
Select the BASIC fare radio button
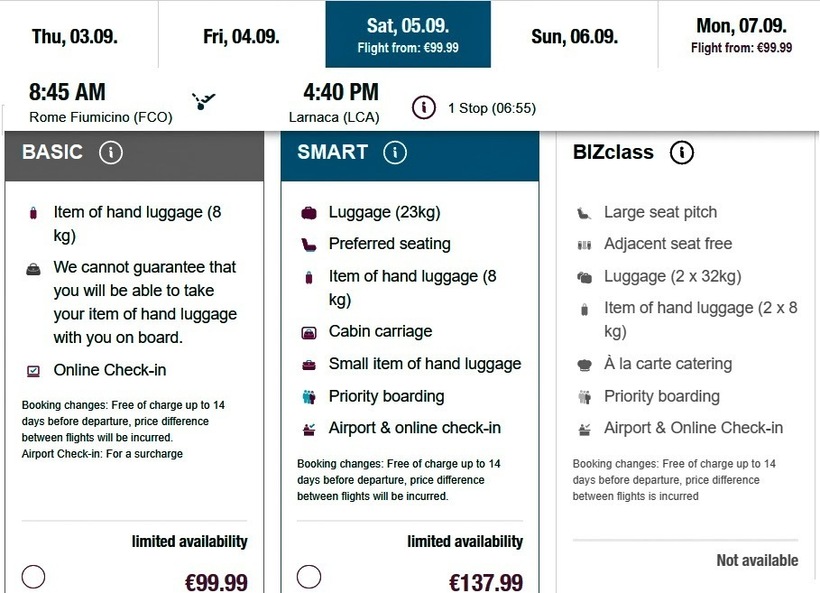(33, 577)
